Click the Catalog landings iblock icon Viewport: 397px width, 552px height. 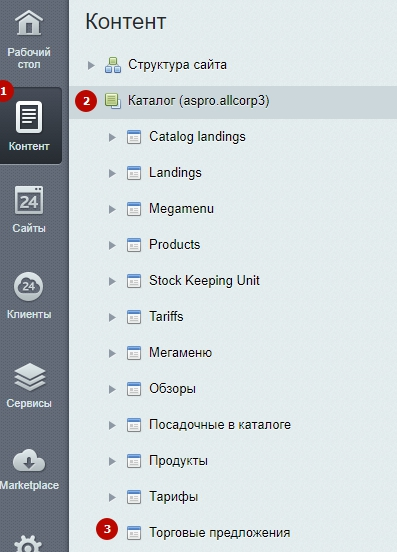click(134, 137)
